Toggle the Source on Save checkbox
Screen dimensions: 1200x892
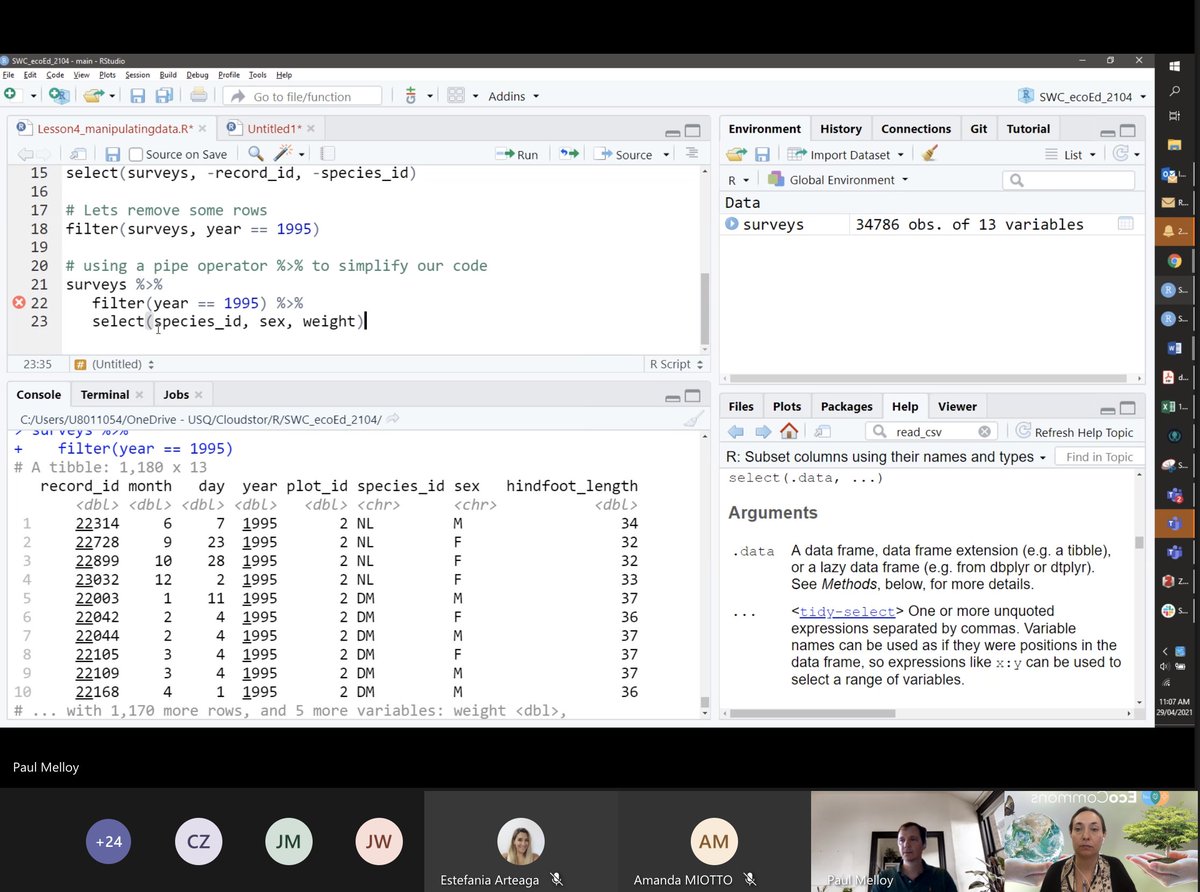point(136,154)
